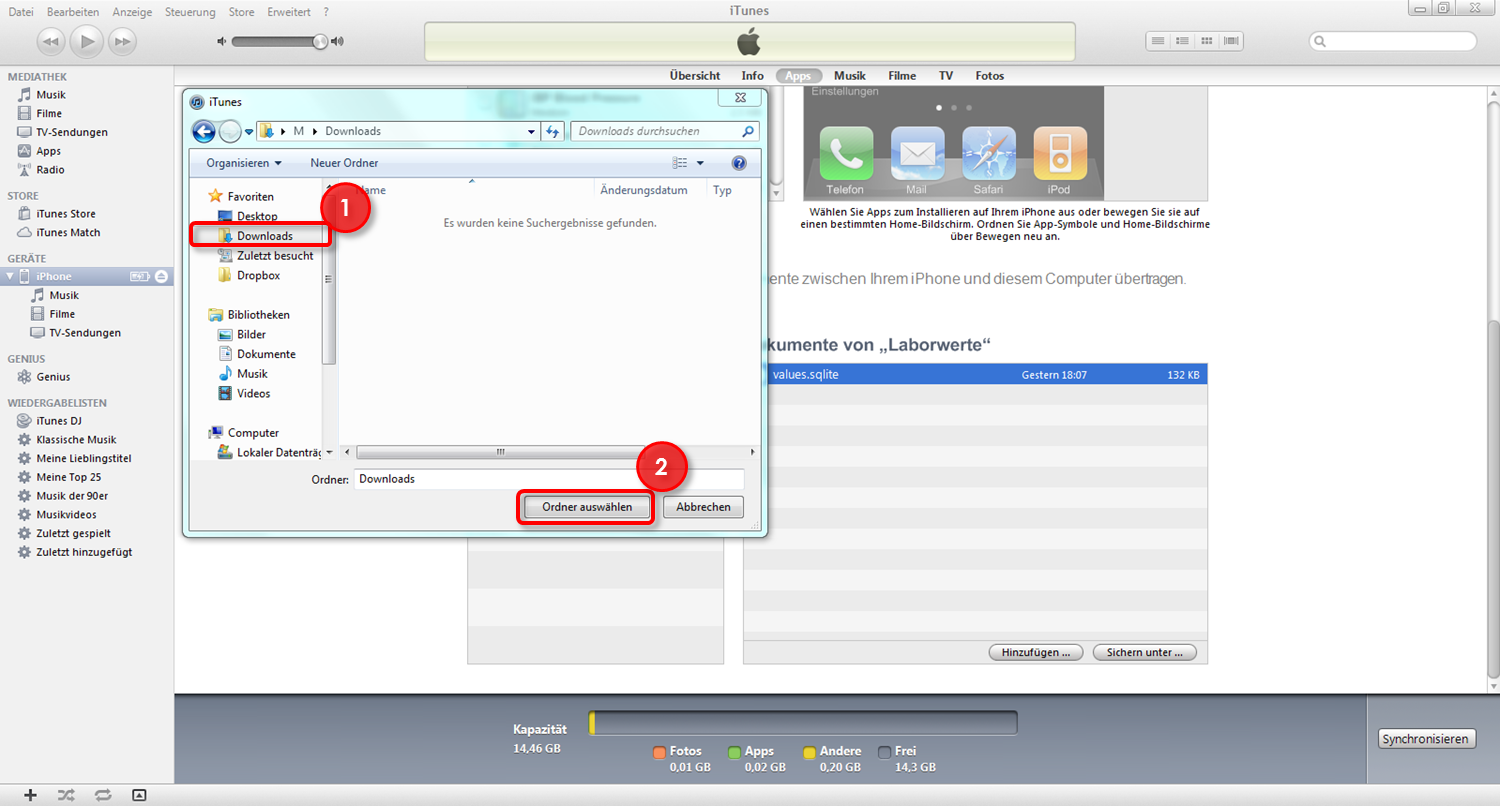1500x806 pixels.
Task: Open the Erweitert menu
Action: click(x=289, y=12)
